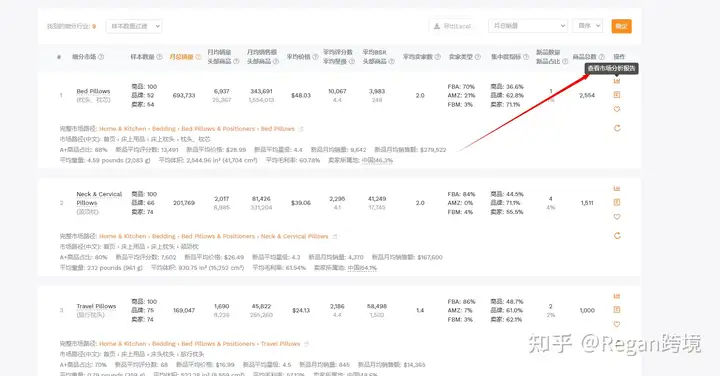Open Bed Pillows & Positioners link in first row path
This screenshot has width=720, height=376.
pos(218,129)
